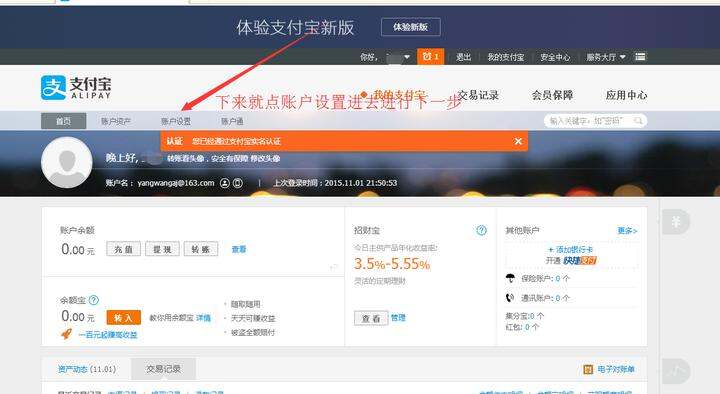Click the 集分宝 count value
This screenshot has width=720, height=394.
[532, 316]
